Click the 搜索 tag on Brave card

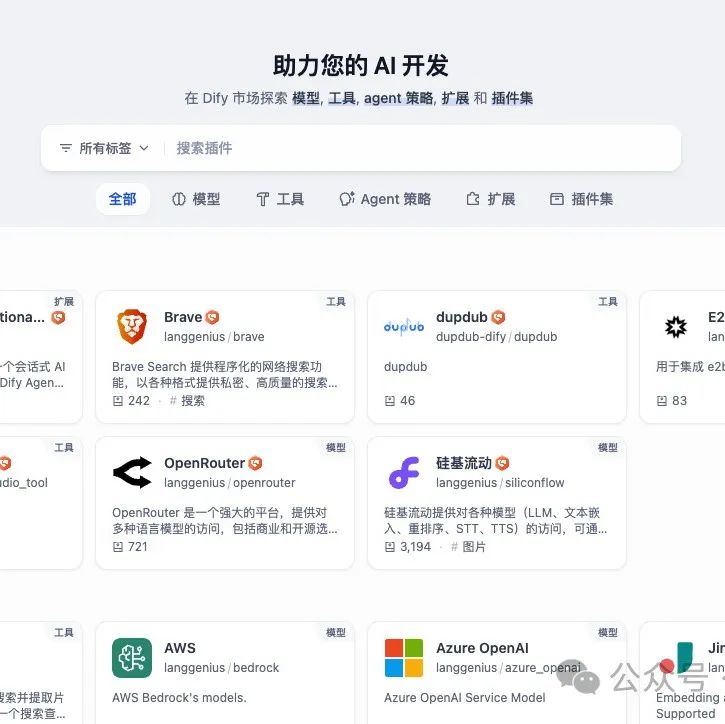click(x=187, y=401)
